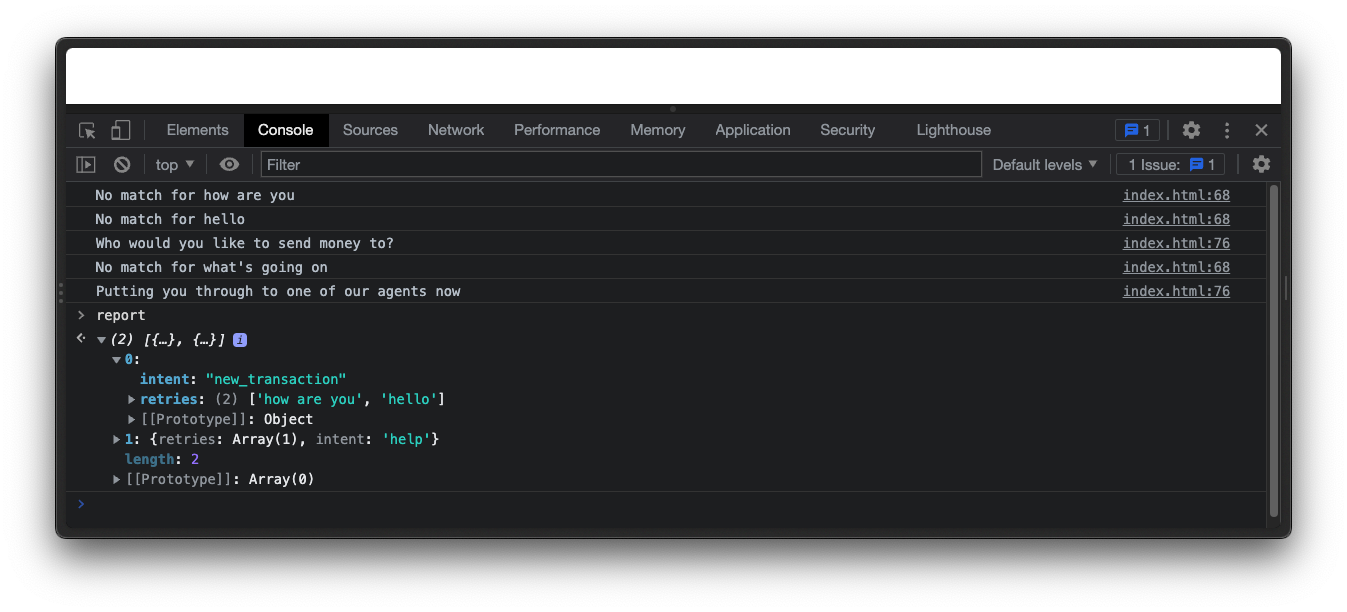Open the Sources tab
Image resolution: width=1347 pixels, height=612 pixels.
[x=370, y=130]
